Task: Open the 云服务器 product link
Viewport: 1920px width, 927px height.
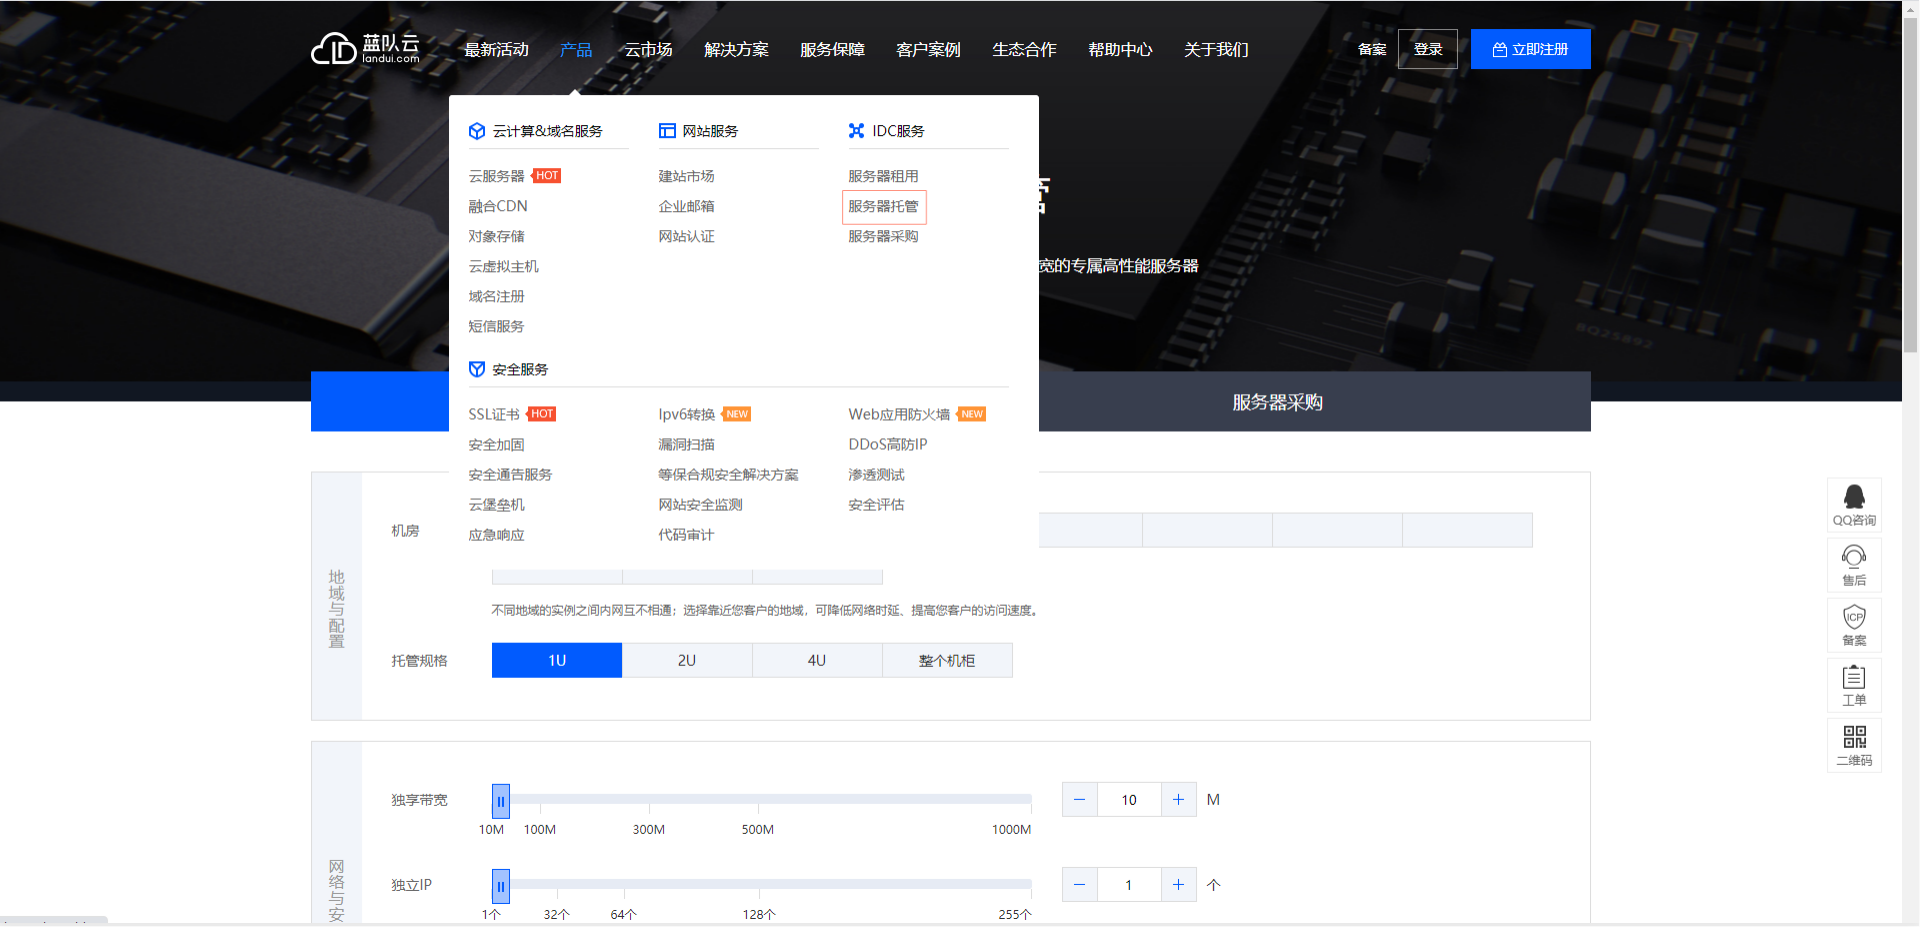Action: click(x=496, y=176)
